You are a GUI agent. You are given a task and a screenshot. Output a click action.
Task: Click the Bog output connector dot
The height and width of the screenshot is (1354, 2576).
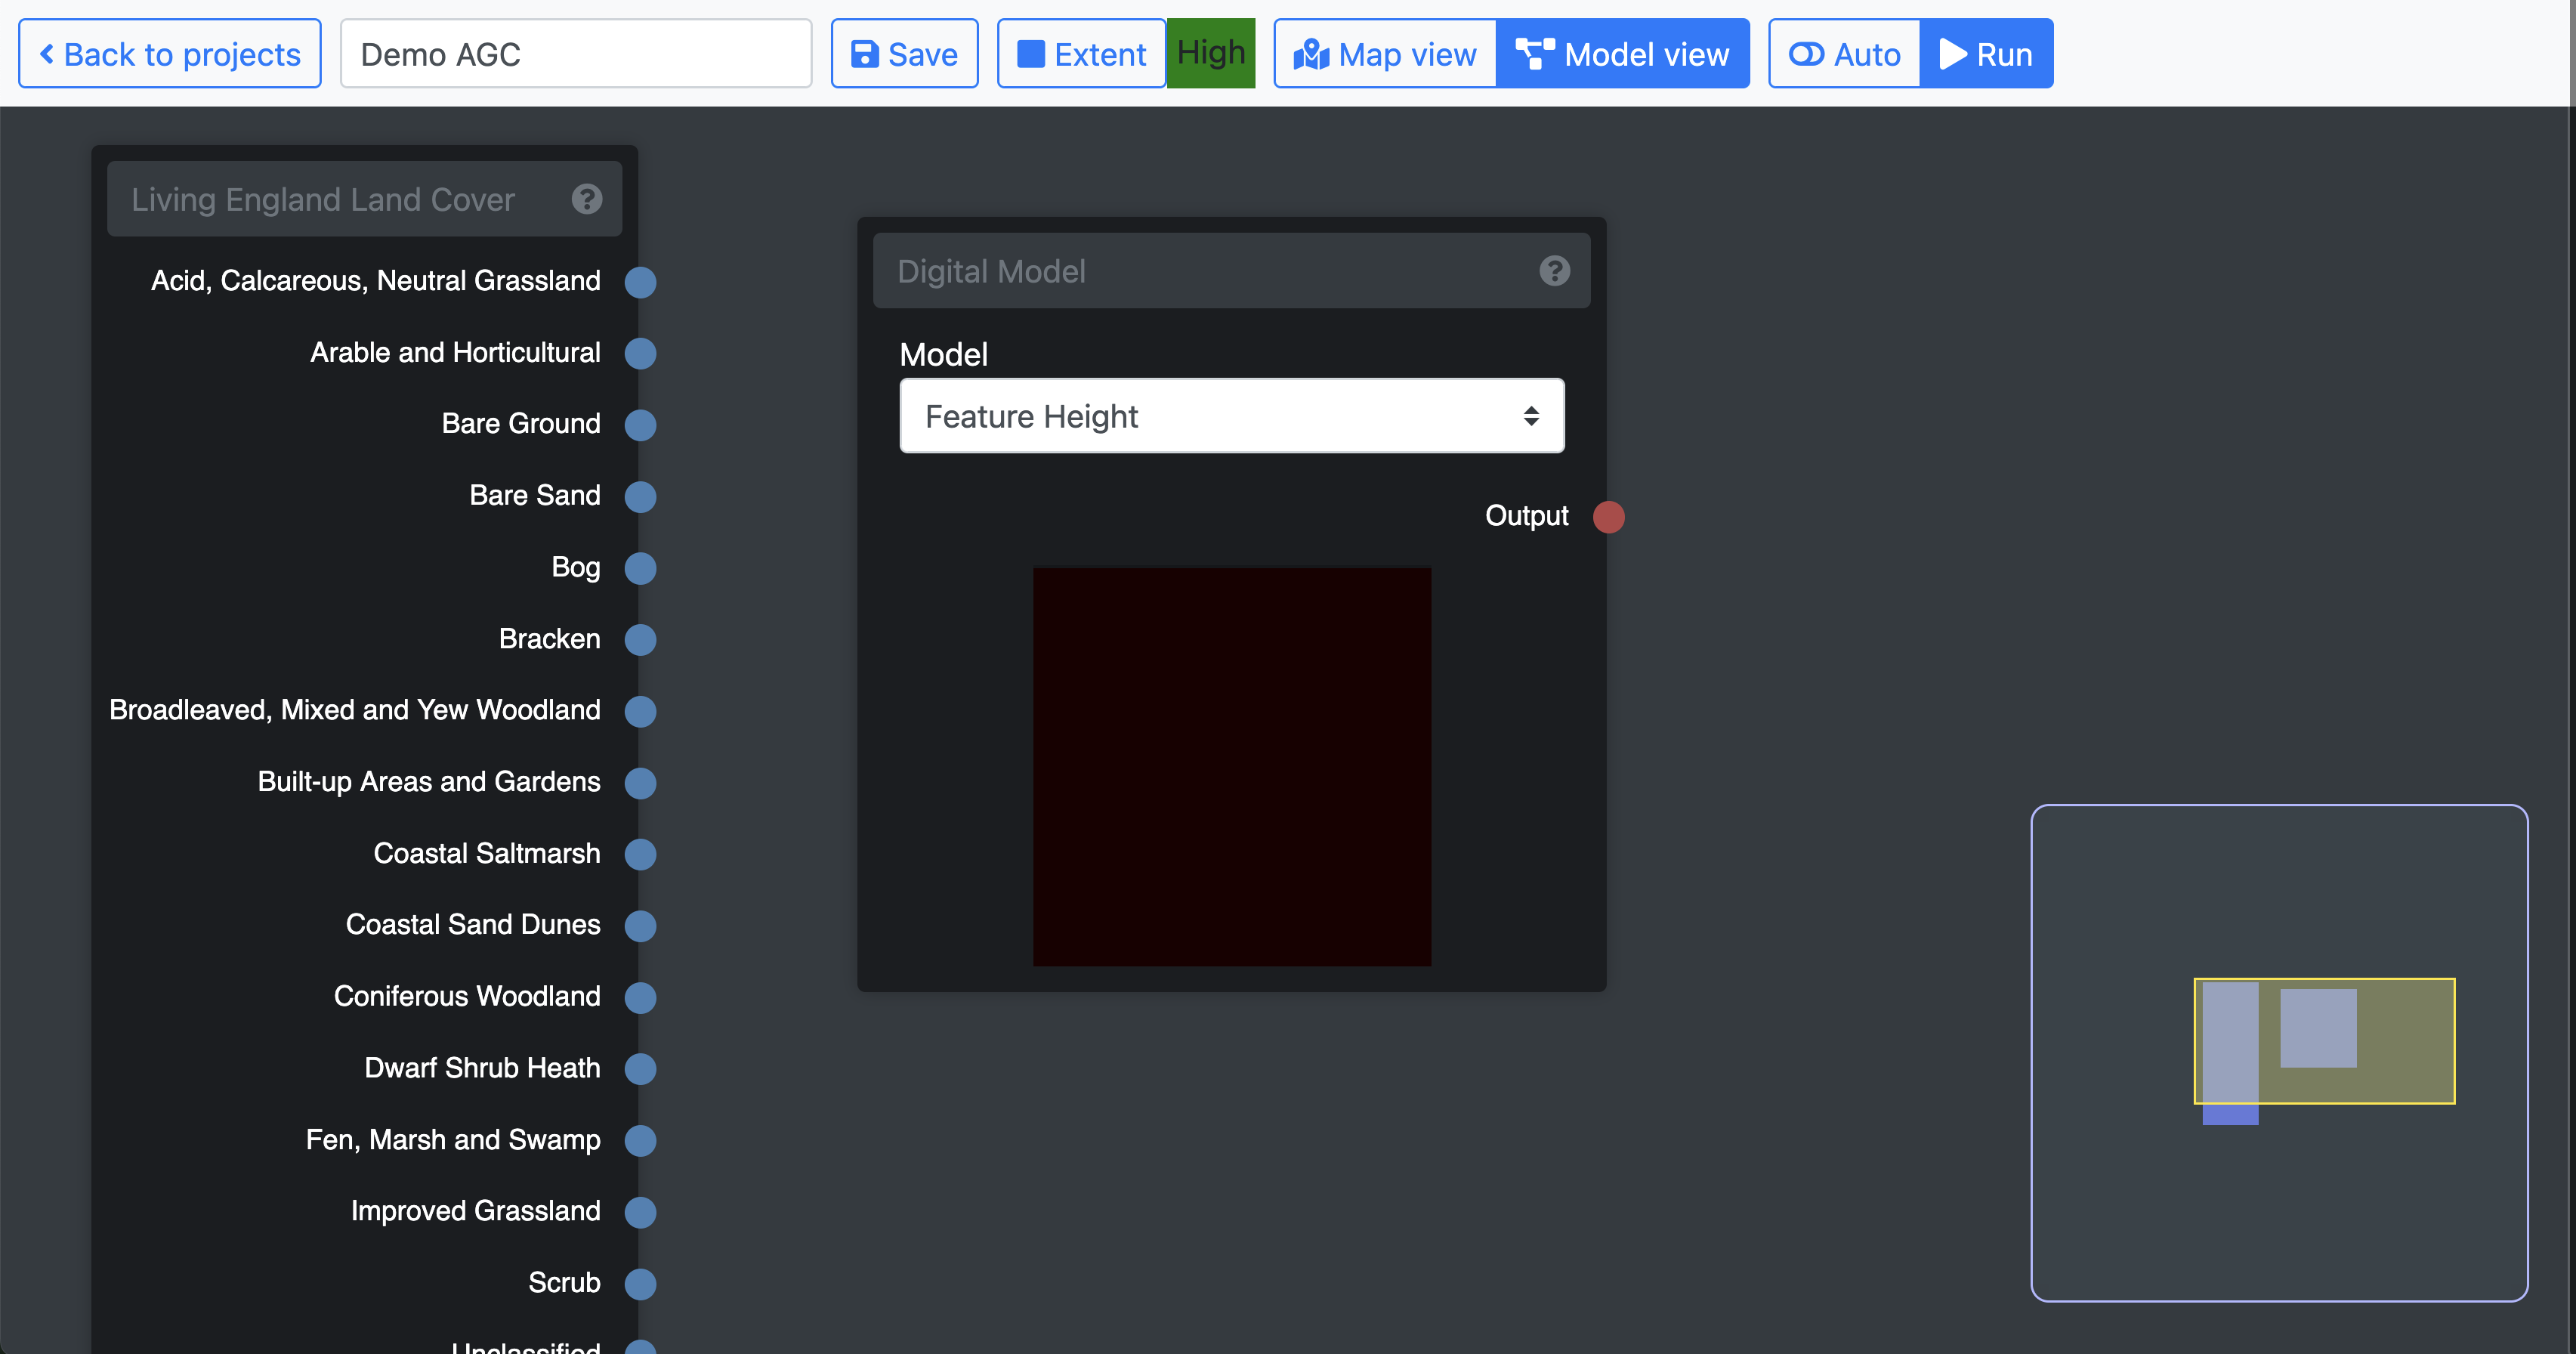click(x=640, y=568)
